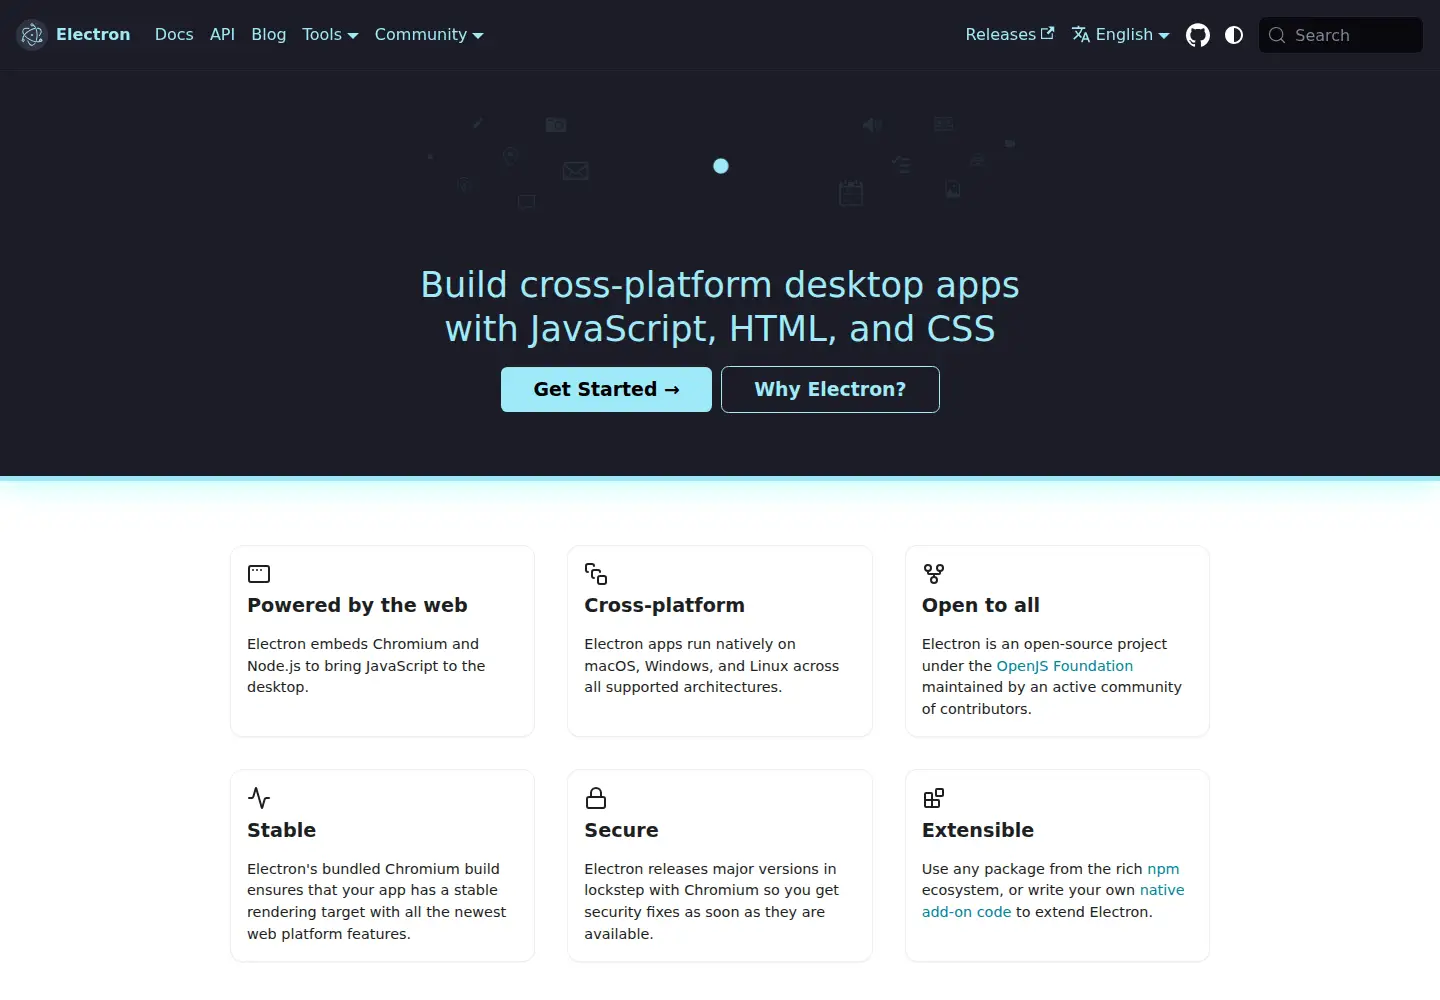Image resolution: width=1440 pixels, height=1000 pixels.
Task: Click the Cross-platform card heading
Action: [x=664, y=605]
